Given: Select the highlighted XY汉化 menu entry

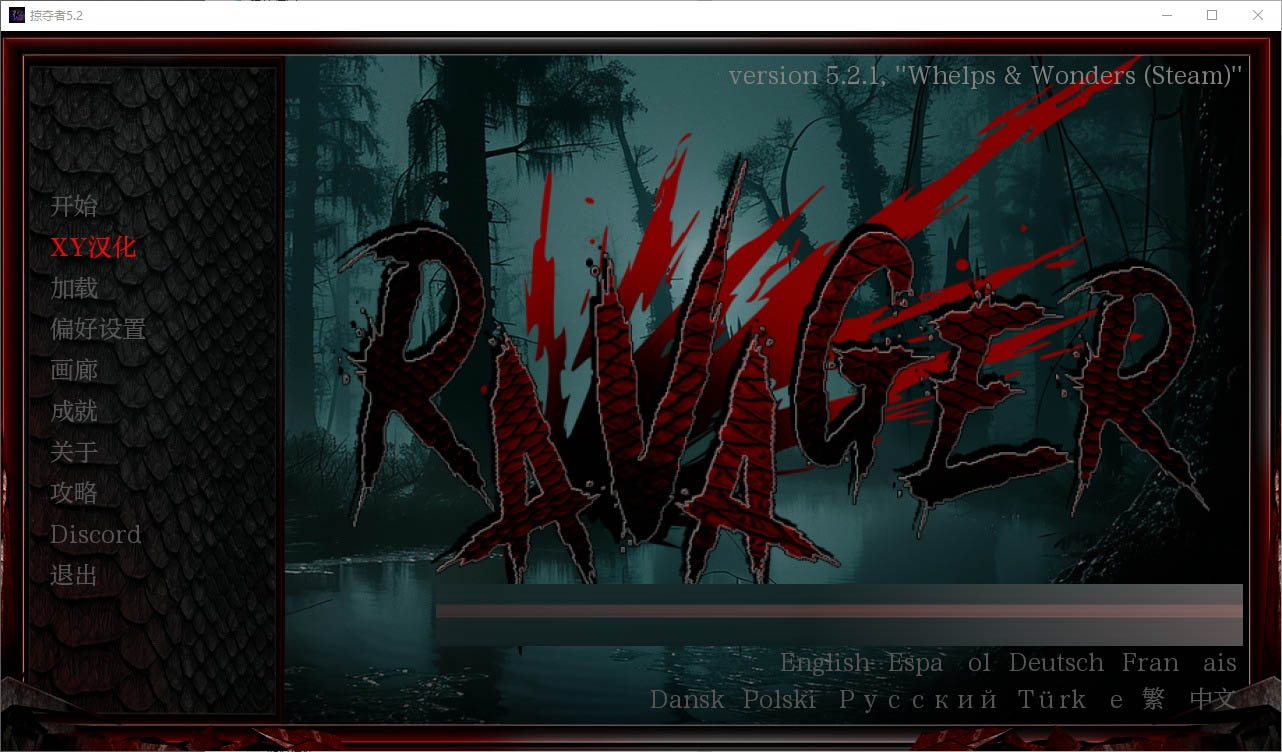Looking at the screenshot, I should tap(93, 247).
